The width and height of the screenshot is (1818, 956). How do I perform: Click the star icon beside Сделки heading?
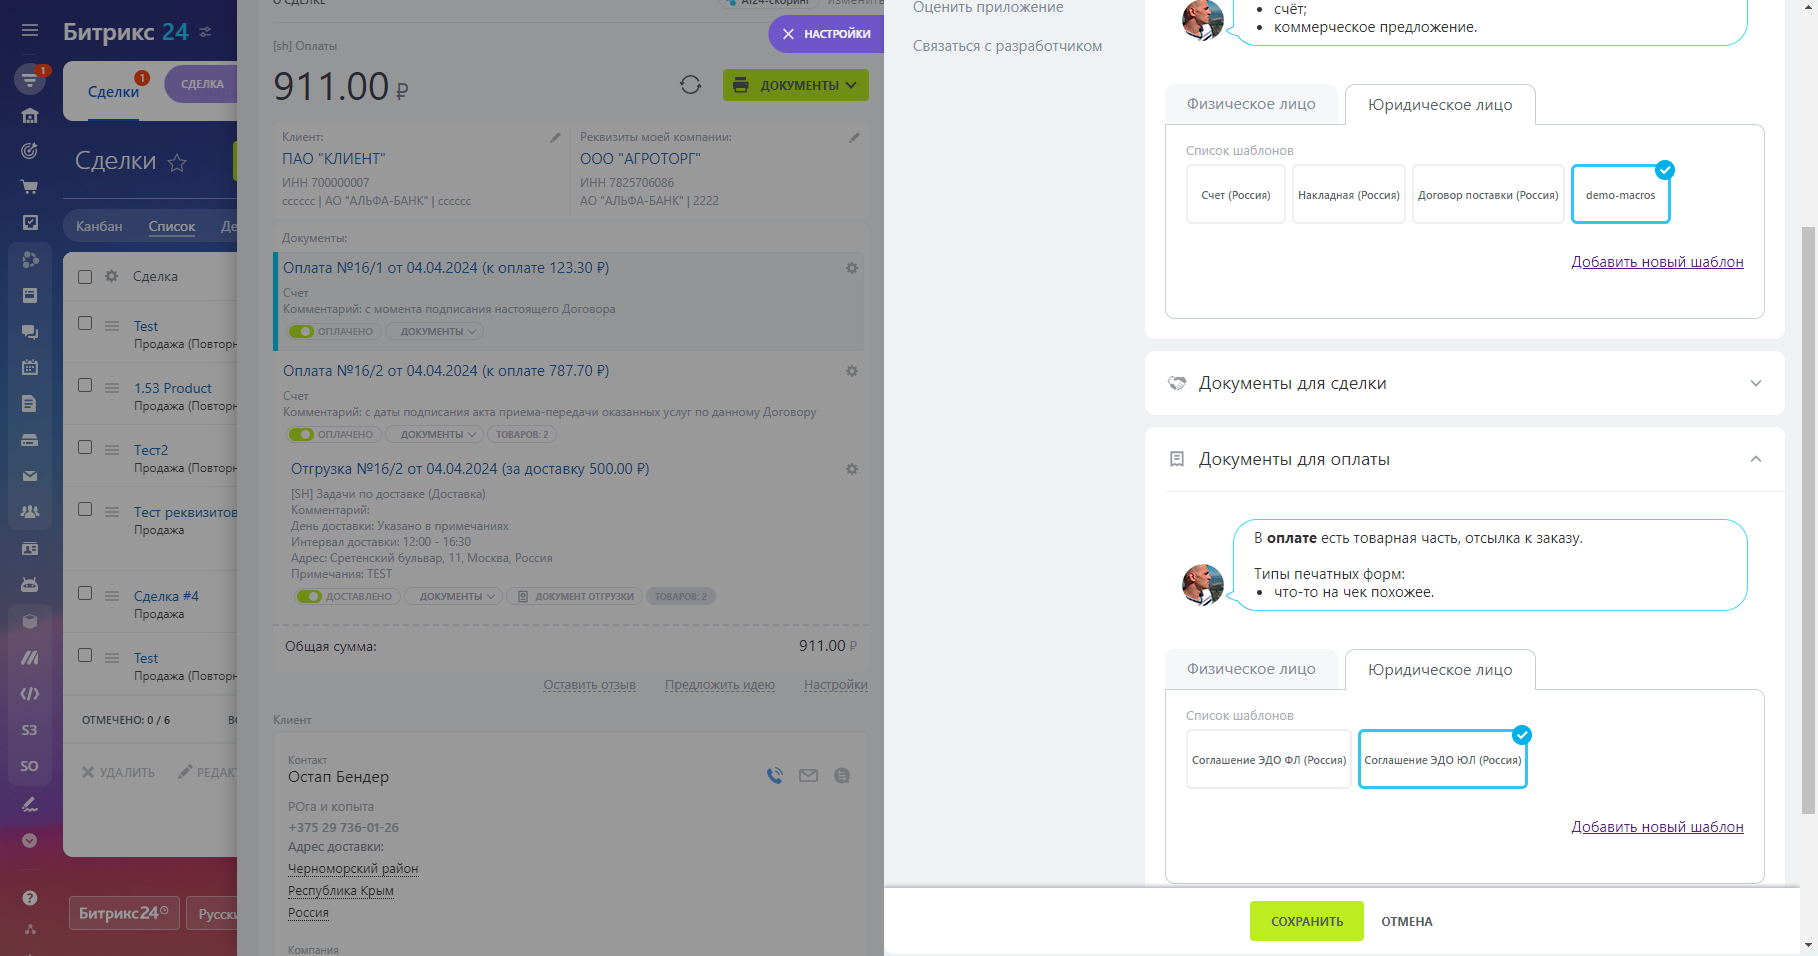coord(177,162)
